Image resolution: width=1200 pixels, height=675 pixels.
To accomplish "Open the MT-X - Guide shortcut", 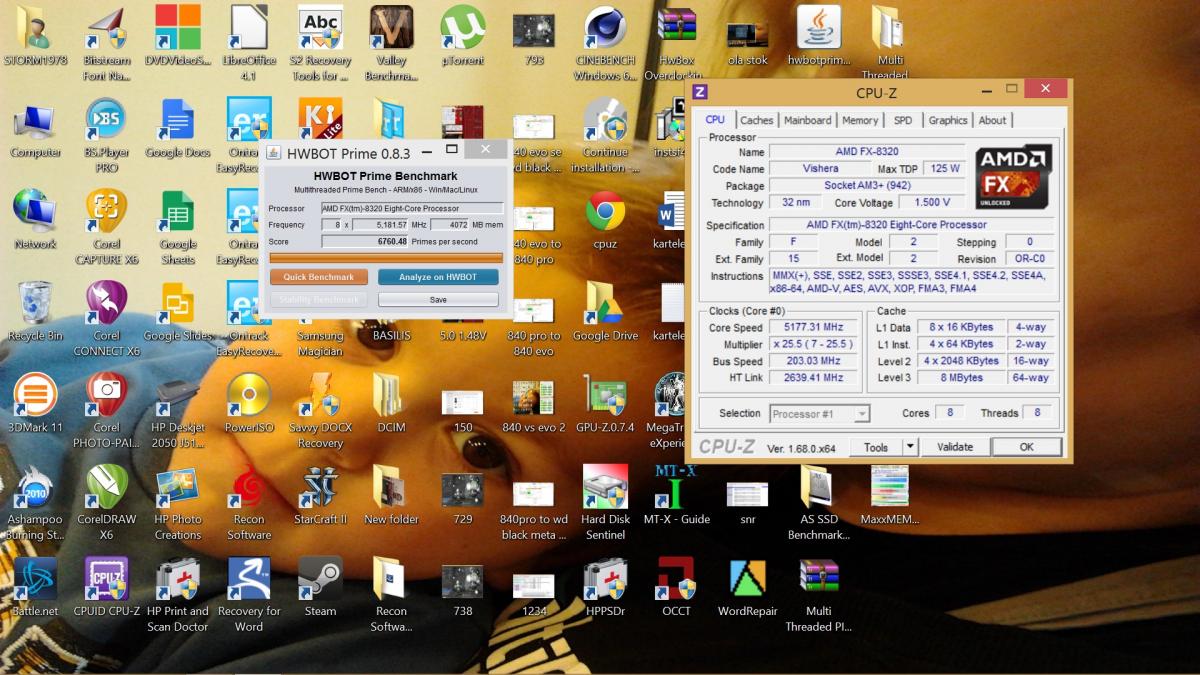I will pos(676,495).
